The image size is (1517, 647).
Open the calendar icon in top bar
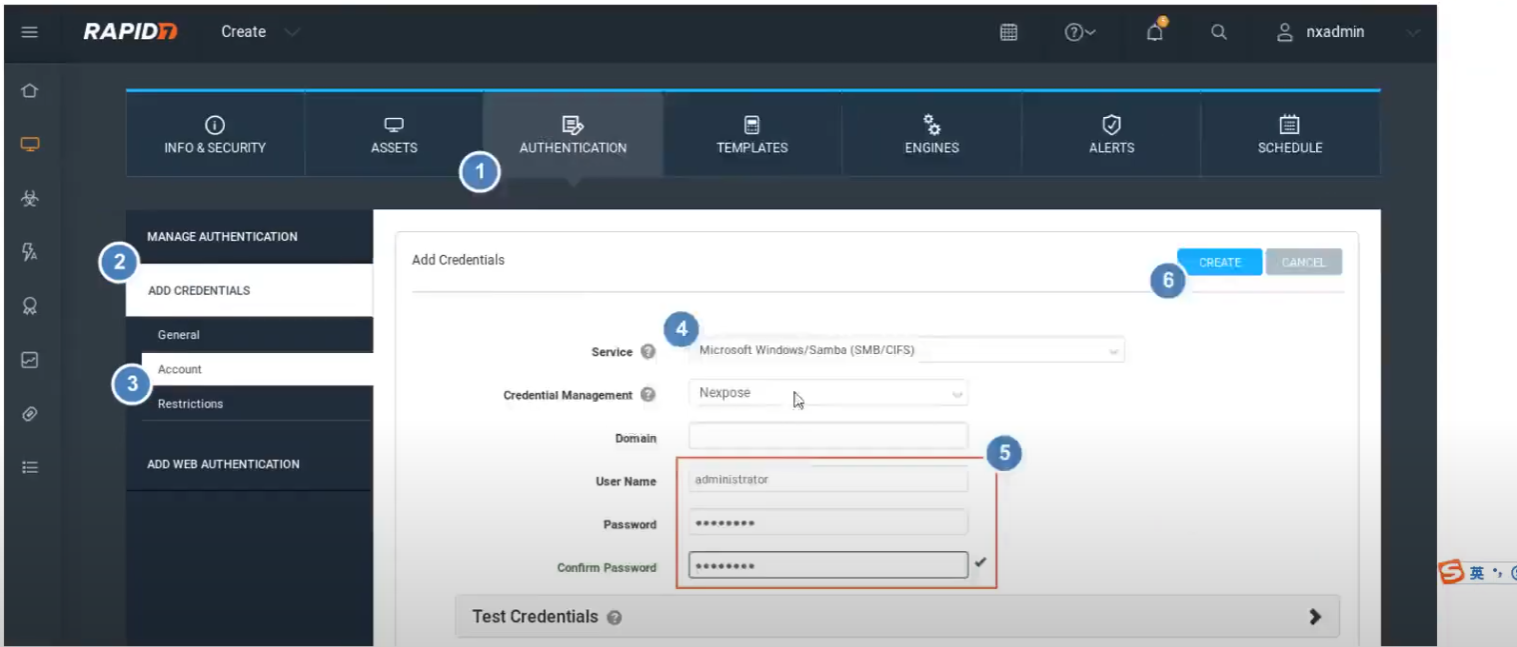coord(1009,32)
